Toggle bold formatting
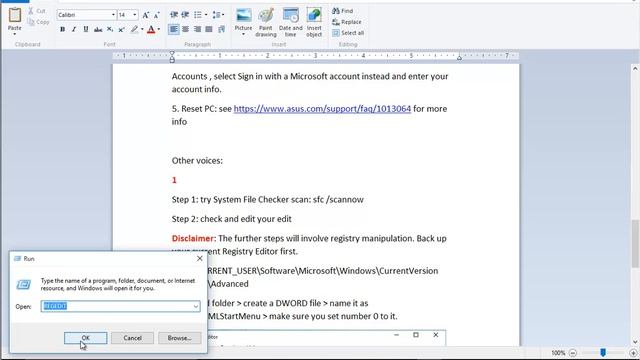The image size is (640, 360). pyautogui.click(x=62, y=29)
